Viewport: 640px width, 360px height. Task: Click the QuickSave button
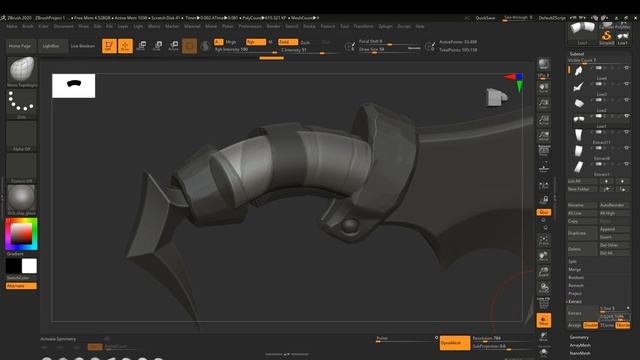[485, 18]
